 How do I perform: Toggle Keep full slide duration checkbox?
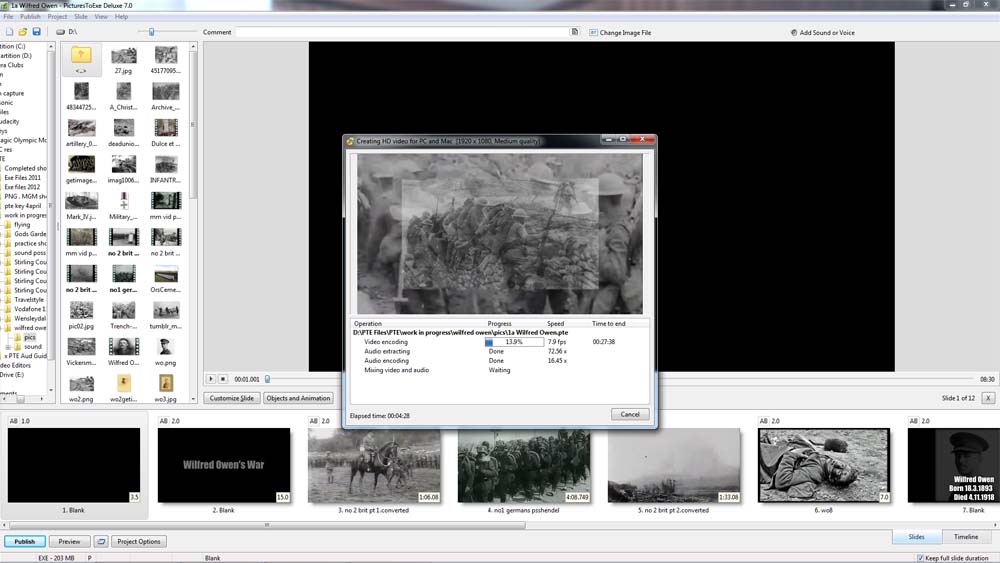[920, 558]
